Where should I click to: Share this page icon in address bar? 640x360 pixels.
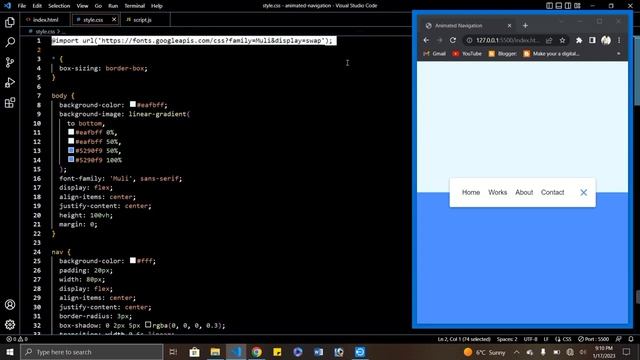549,40
